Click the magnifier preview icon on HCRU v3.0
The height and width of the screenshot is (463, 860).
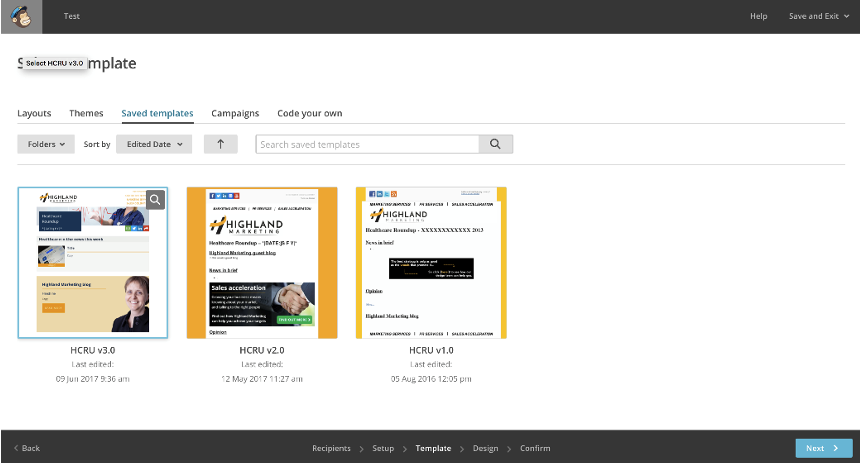(156, 199)
